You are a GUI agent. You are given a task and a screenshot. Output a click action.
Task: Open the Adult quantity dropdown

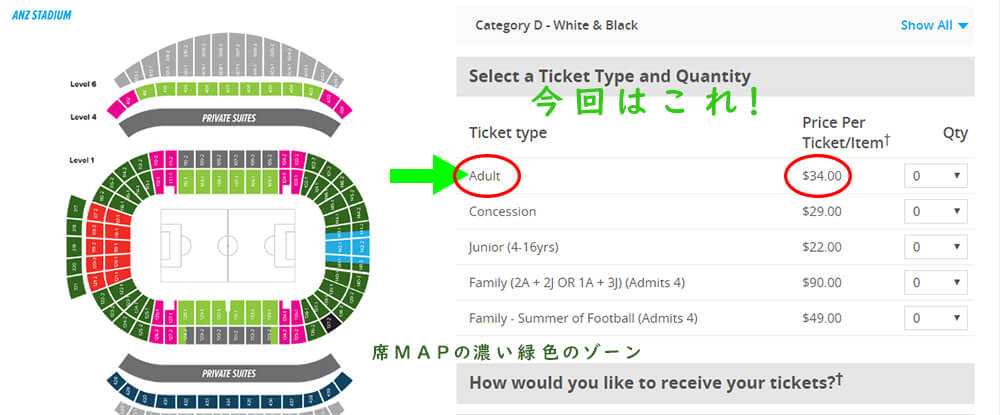point(934,175)
